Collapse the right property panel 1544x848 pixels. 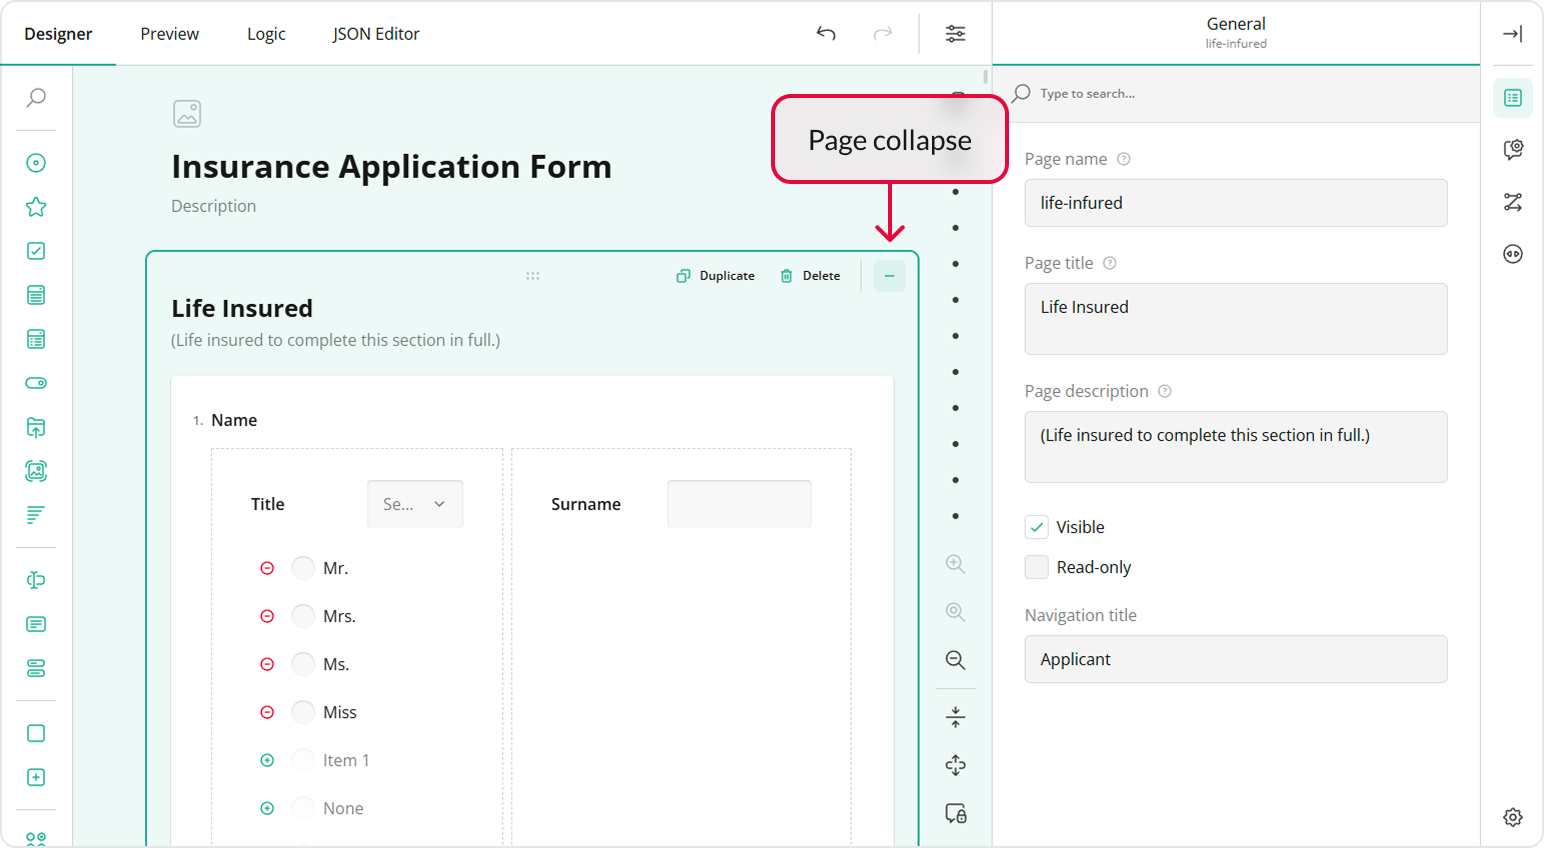click(1512, 34)
